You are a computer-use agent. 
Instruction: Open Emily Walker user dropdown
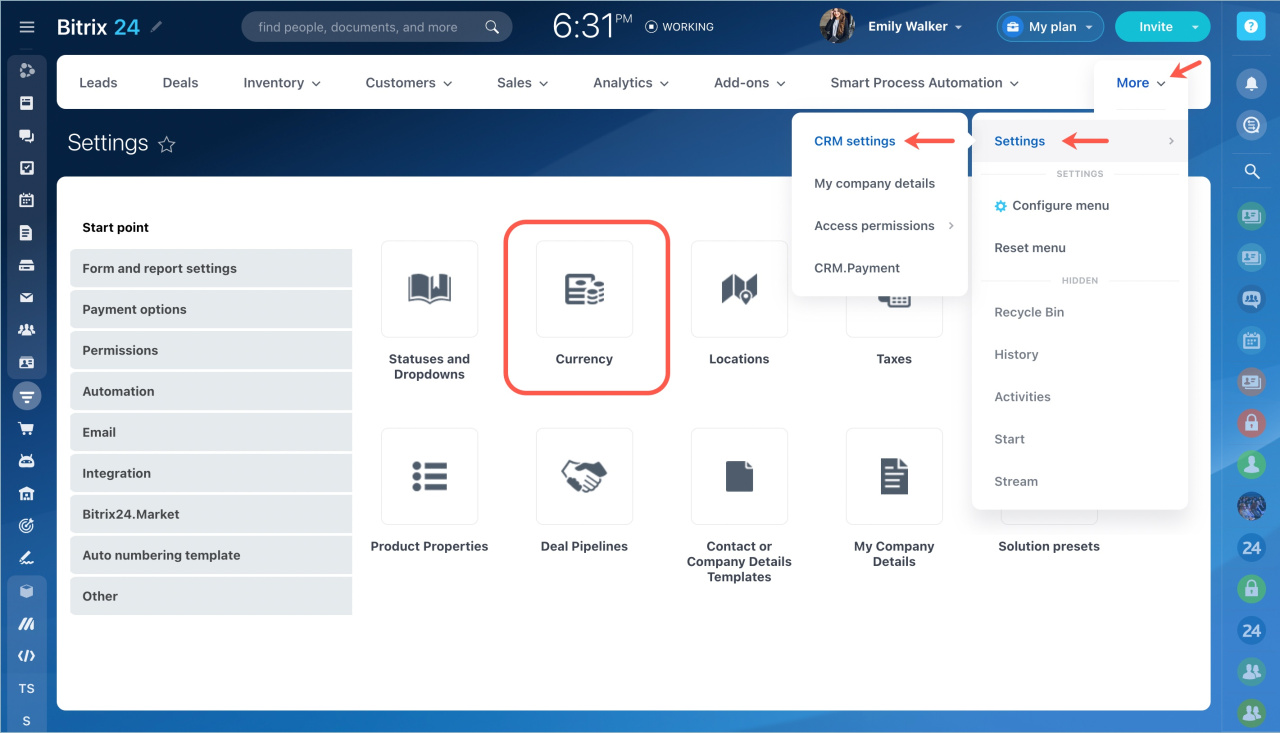pyautogui.click(x=915, y=27)
